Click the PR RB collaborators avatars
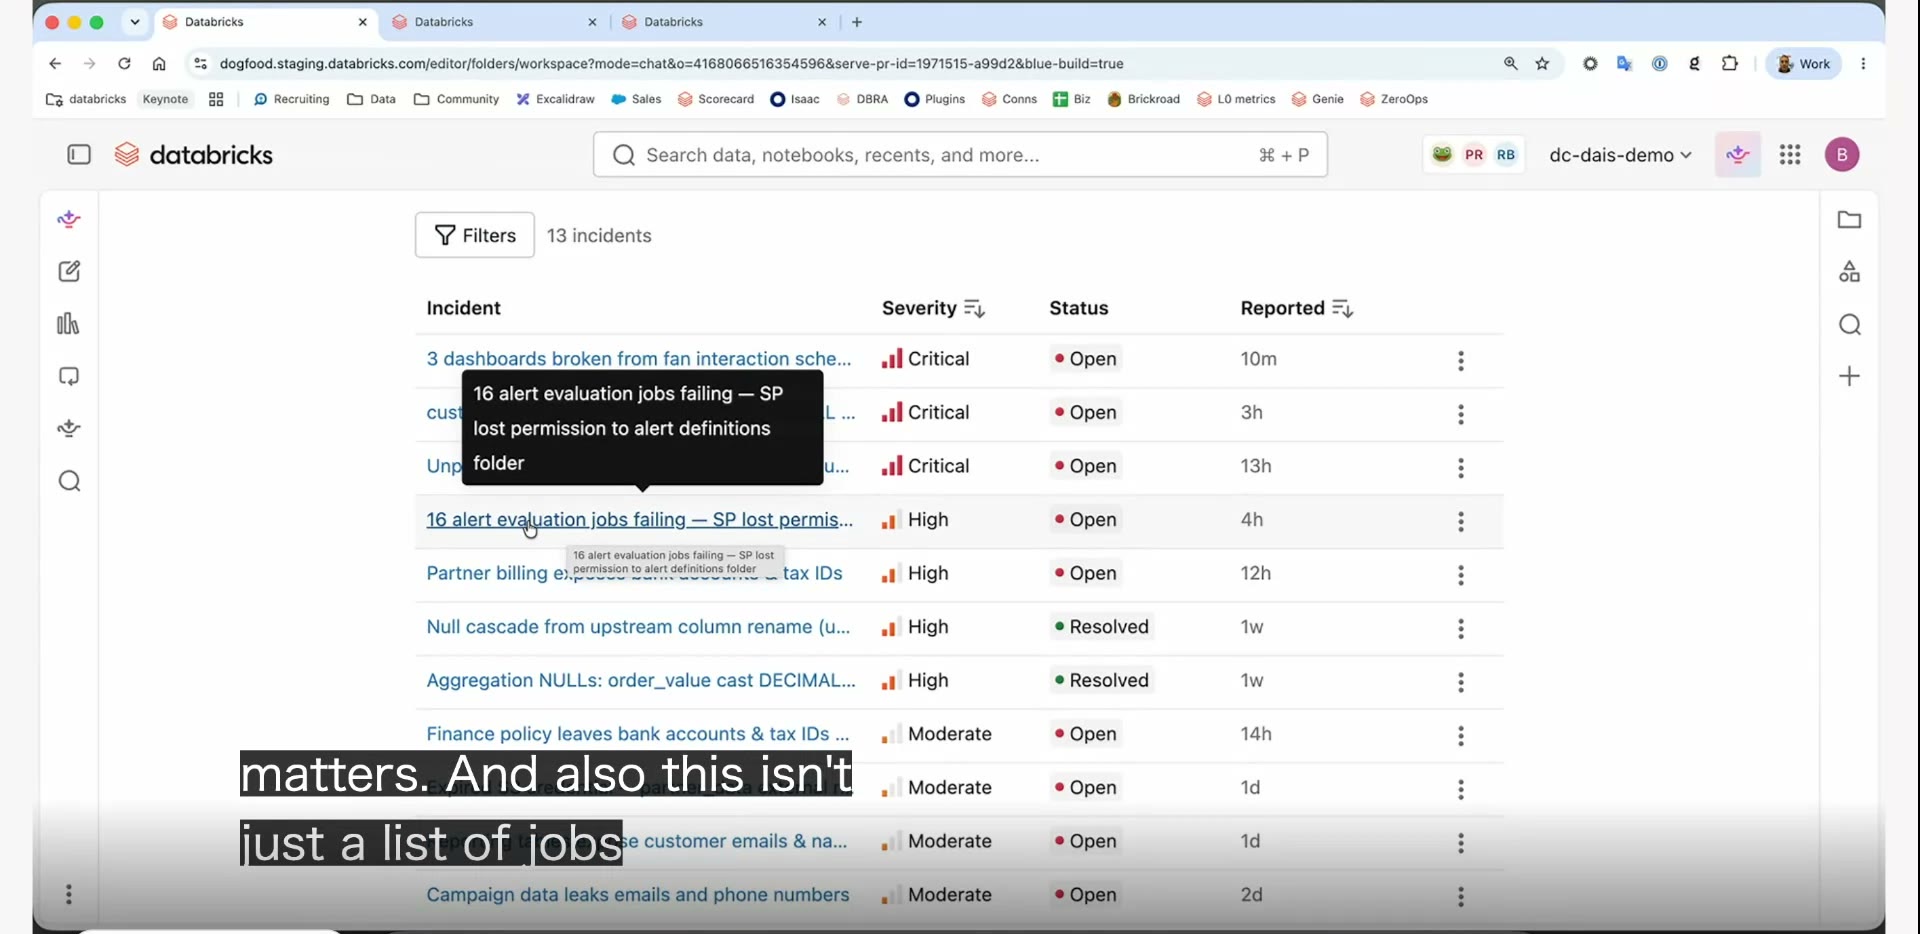The height and width of the screenshot is (934, 1920). 1476,155
